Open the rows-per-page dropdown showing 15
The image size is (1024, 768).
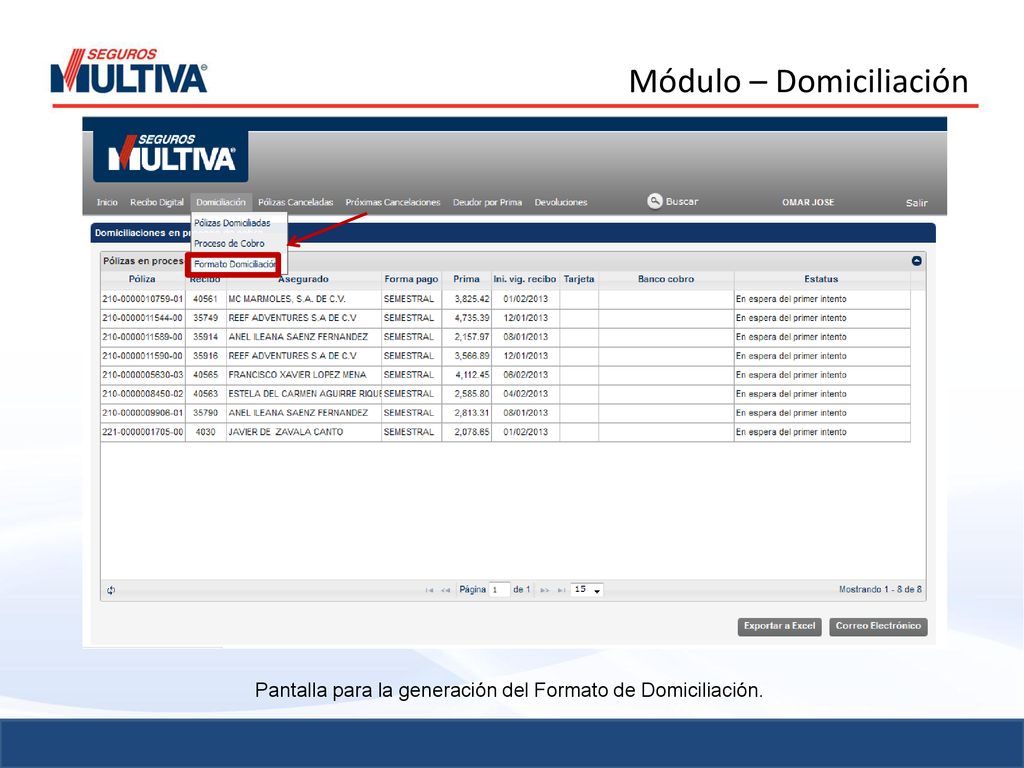(x=586, y=590)
